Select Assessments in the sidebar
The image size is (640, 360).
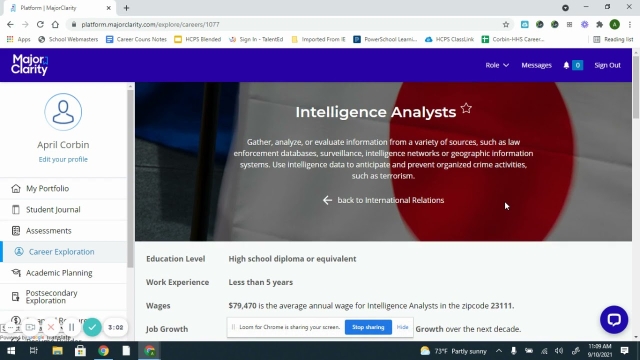click(x=63, y=231)
